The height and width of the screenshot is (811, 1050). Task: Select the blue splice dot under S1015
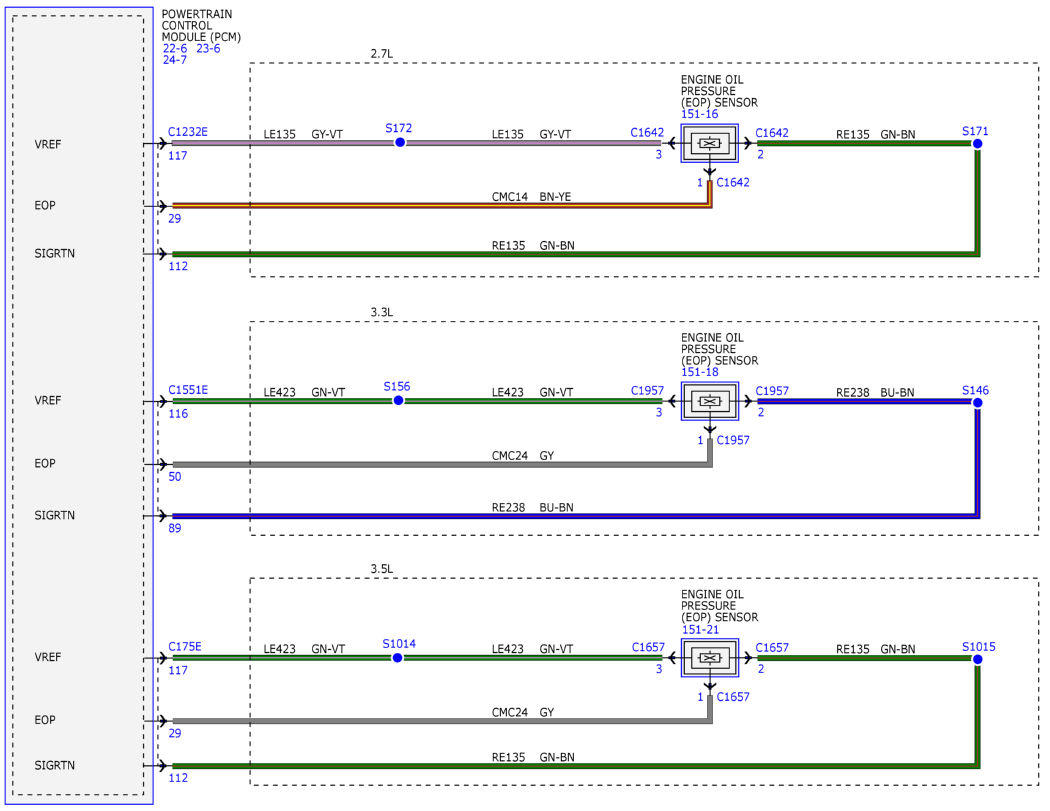coord(977,659)
